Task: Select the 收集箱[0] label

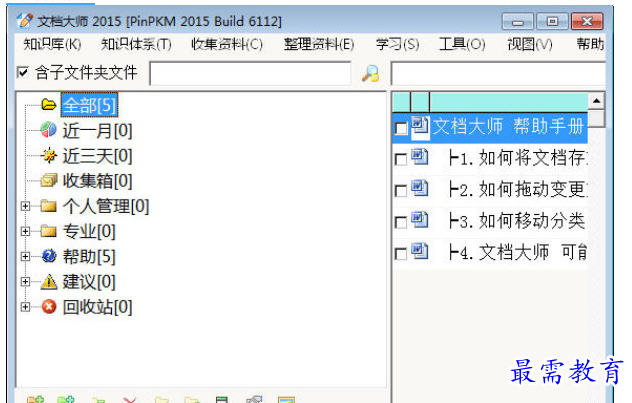Action: (x=97, y=181)
